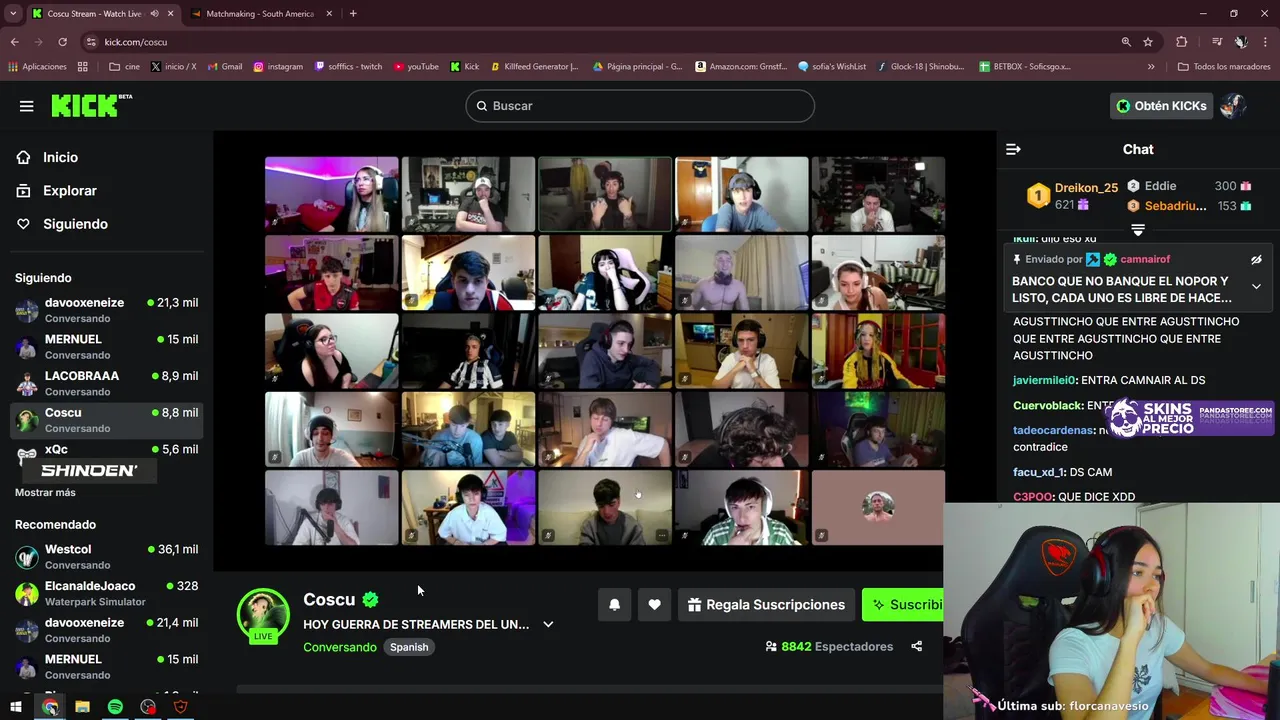1280x720 pixels.
Task: Open Chrome in taskbar
Action: 50,707
